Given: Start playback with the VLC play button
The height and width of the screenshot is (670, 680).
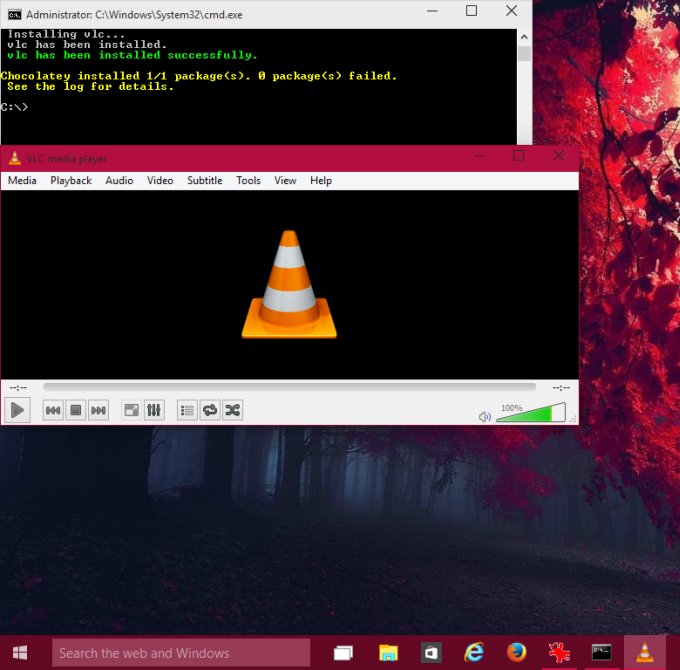Looking at the screenshot, I should 17,410.
